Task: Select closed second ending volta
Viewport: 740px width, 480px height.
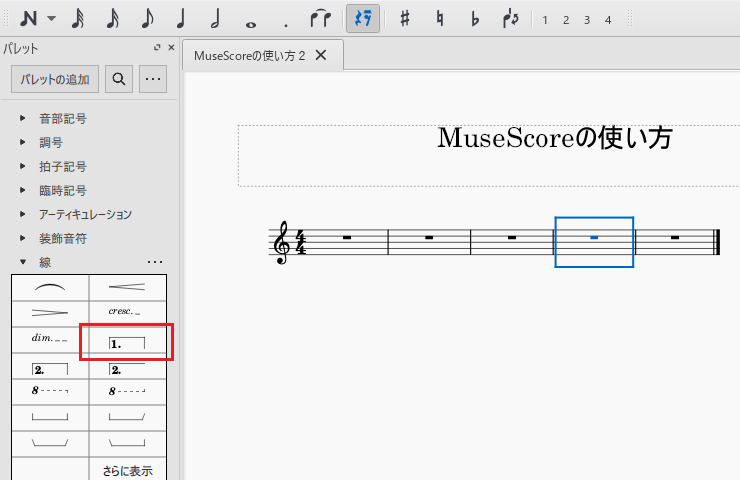Action: click(50, 366)
